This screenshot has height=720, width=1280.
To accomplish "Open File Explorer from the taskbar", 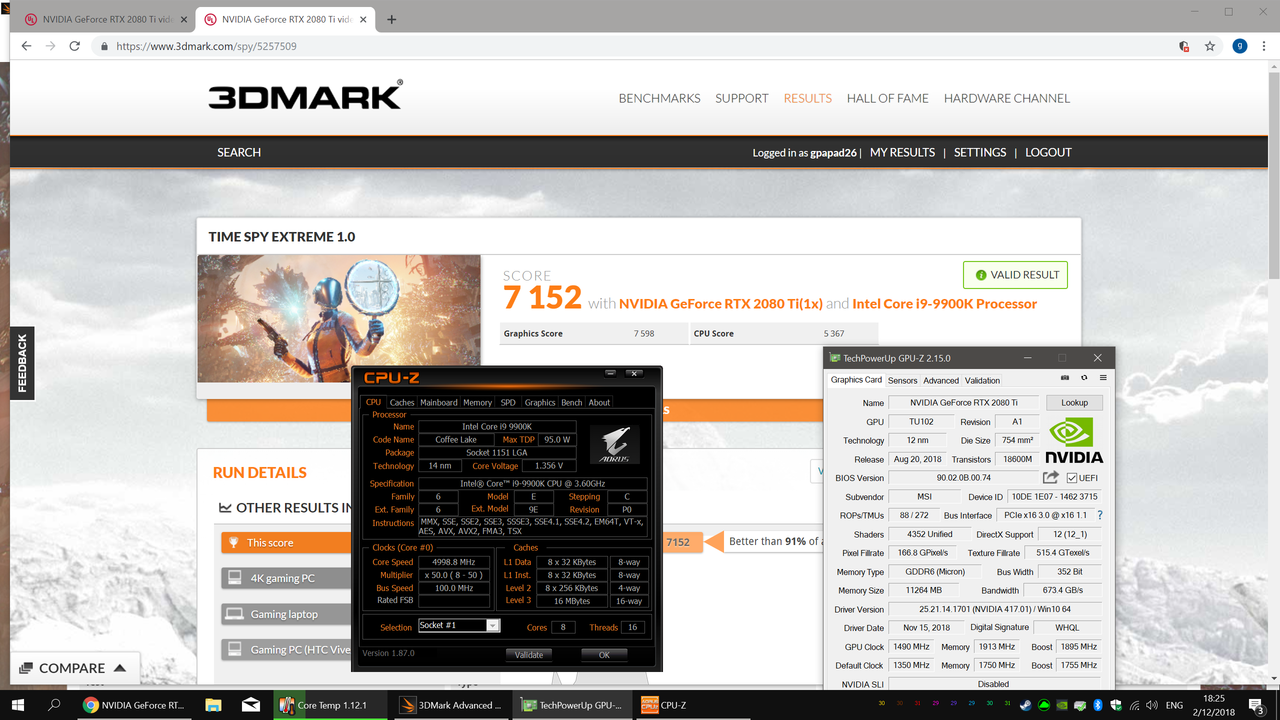I will pyautogui.click(x=213, y=705).
